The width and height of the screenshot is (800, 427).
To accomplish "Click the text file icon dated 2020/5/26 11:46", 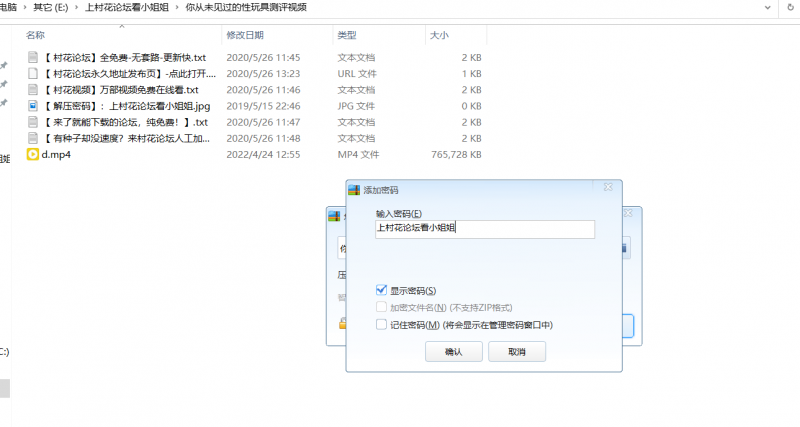I will 32,89.
